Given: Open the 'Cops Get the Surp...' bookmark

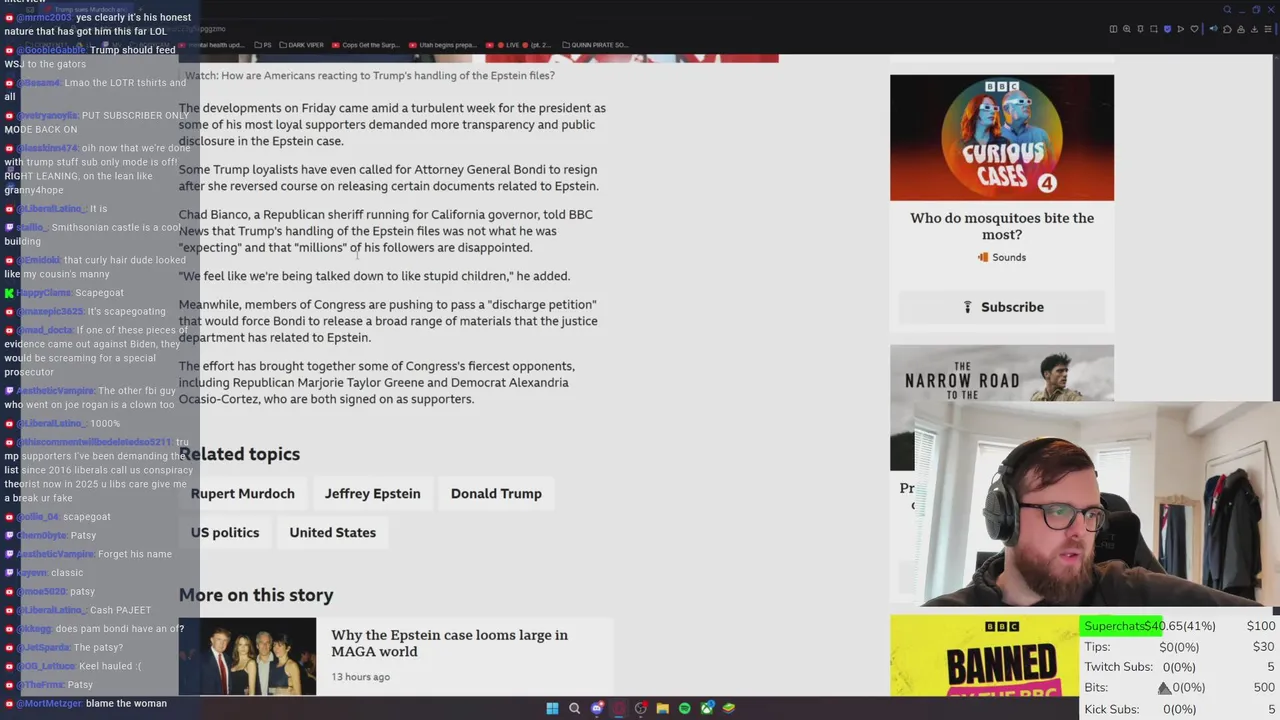Looking at the screenshot, I should (365, 45).
